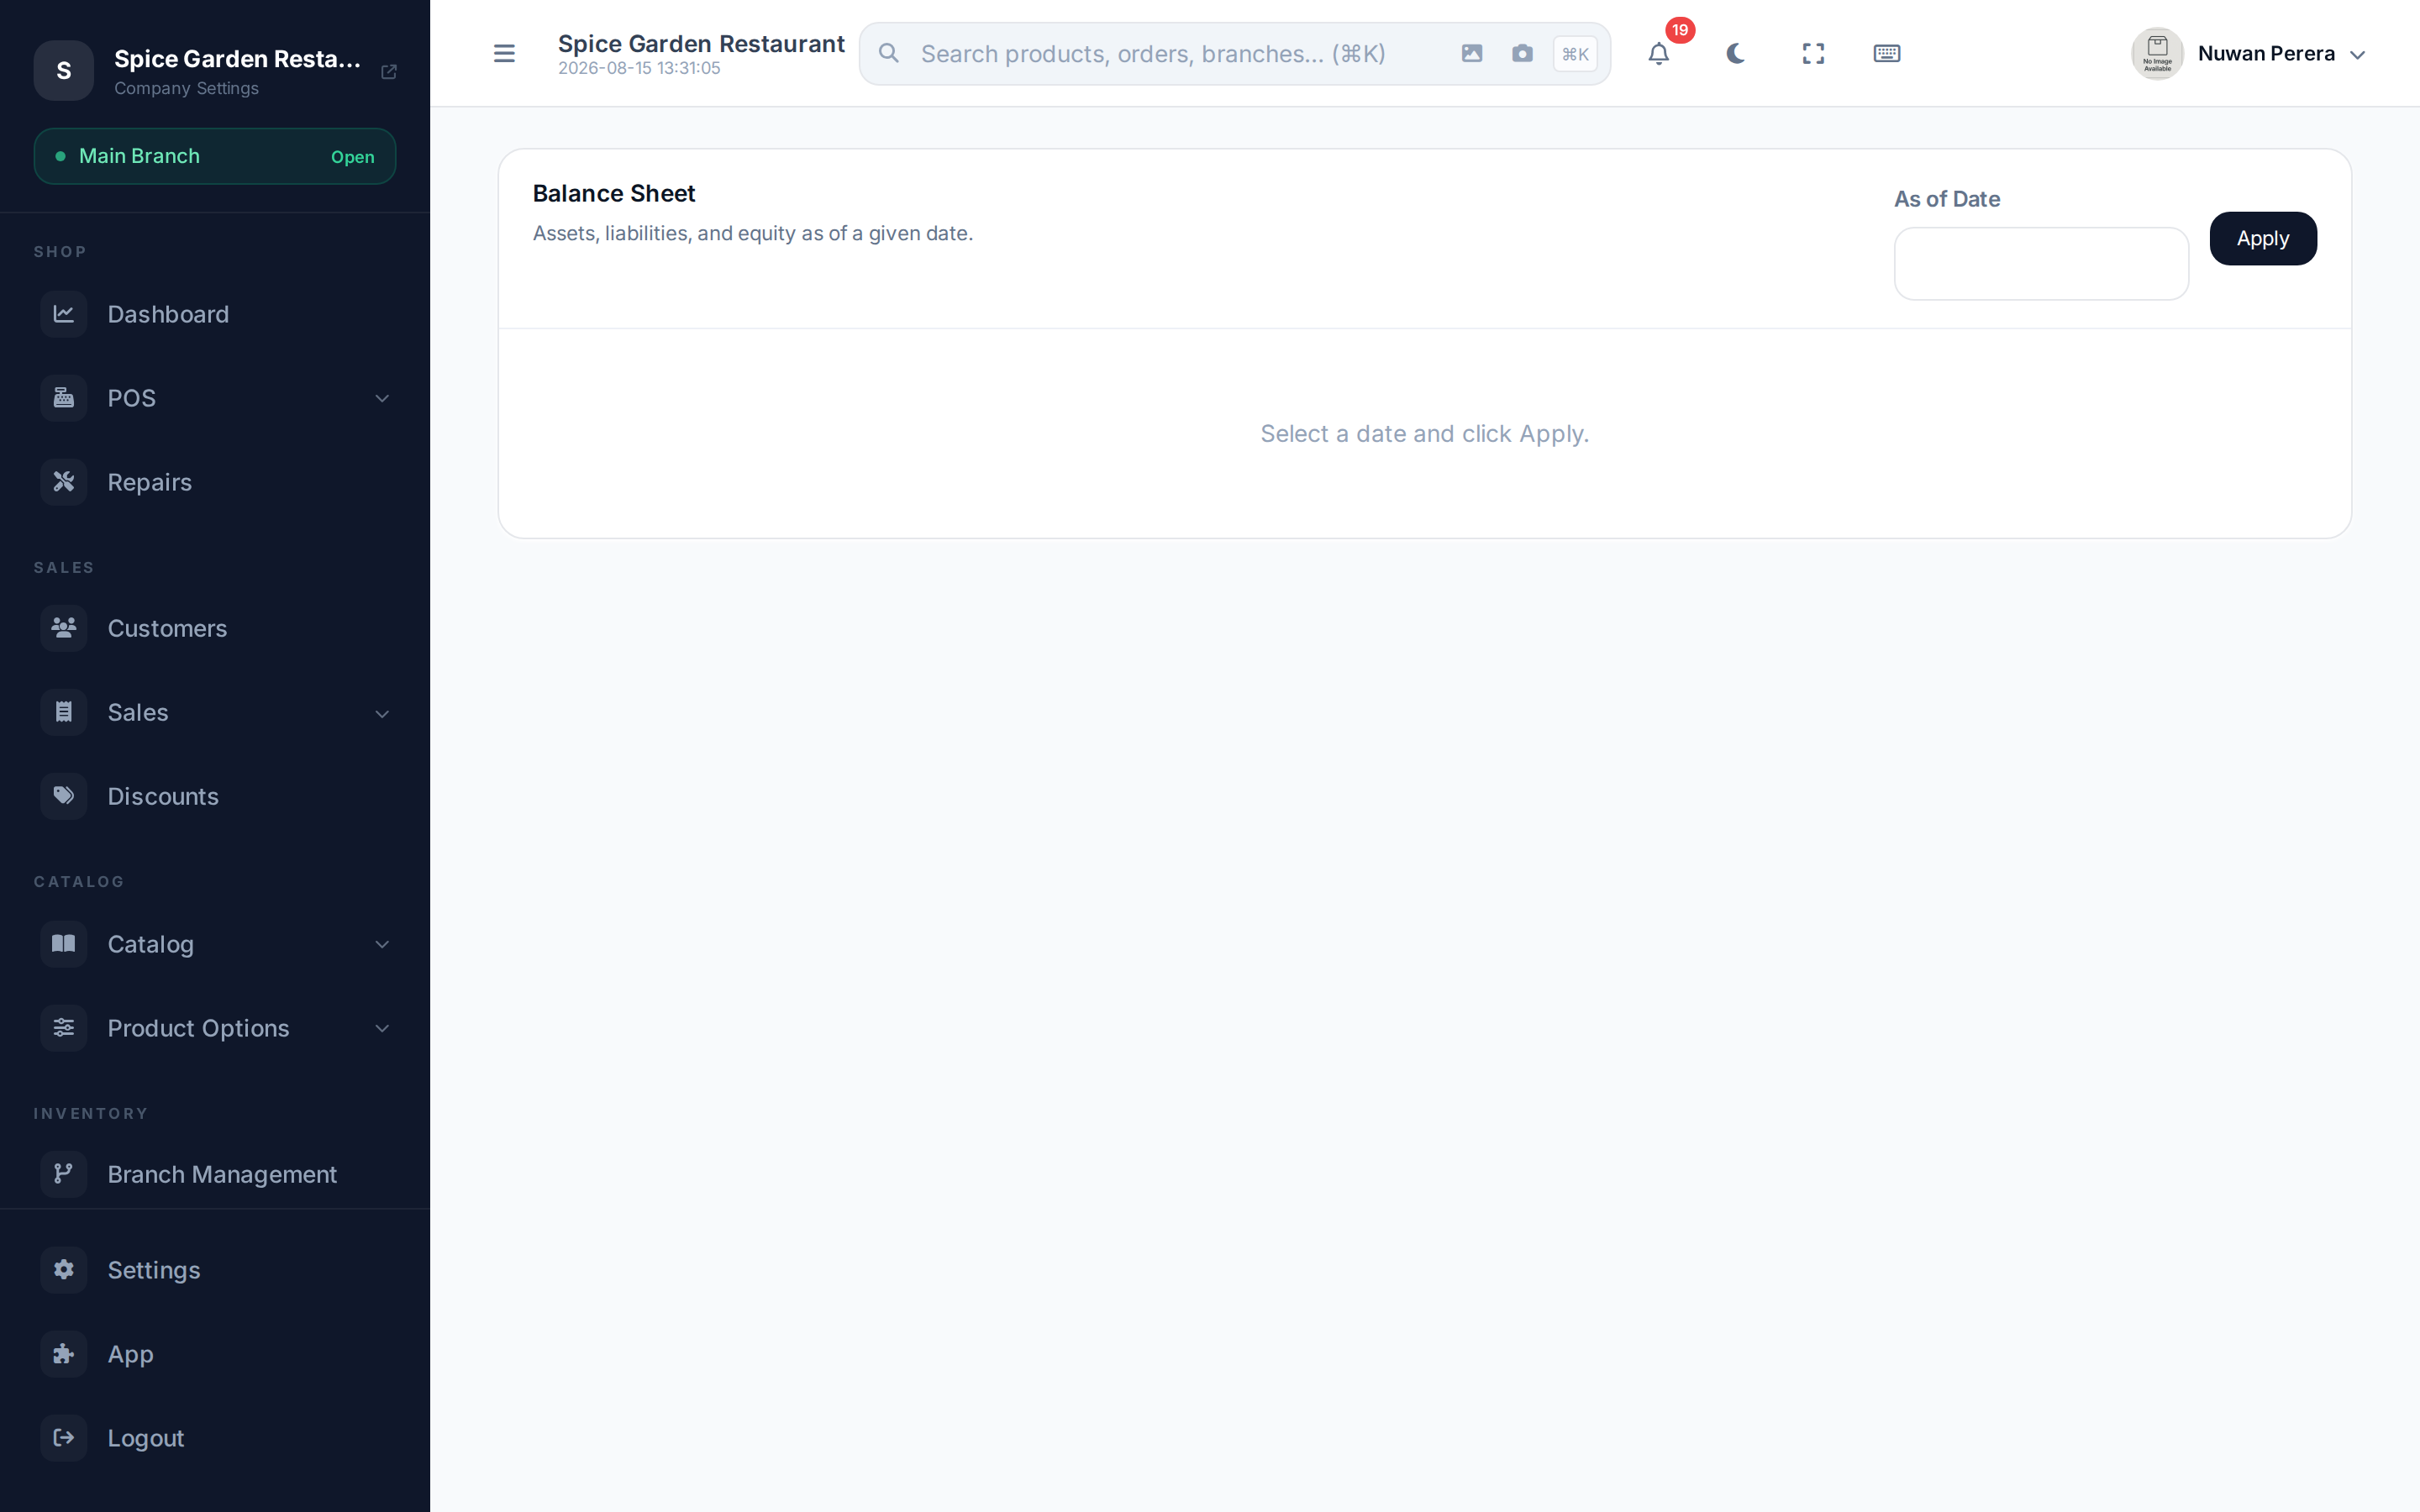Go to the Customers menu item

point(215,628)
